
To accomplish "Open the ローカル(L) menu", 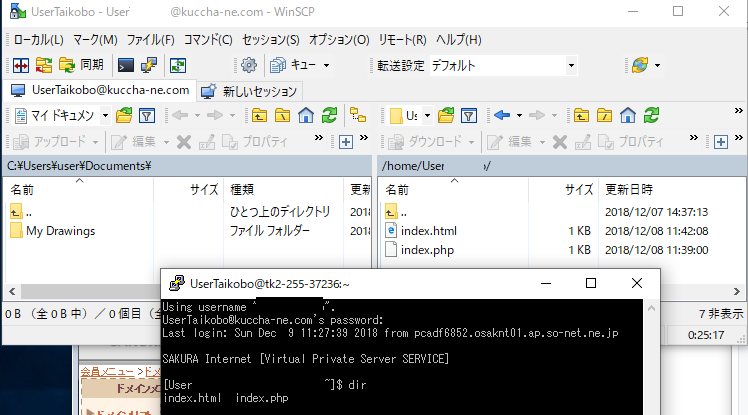I will point(39,40).
